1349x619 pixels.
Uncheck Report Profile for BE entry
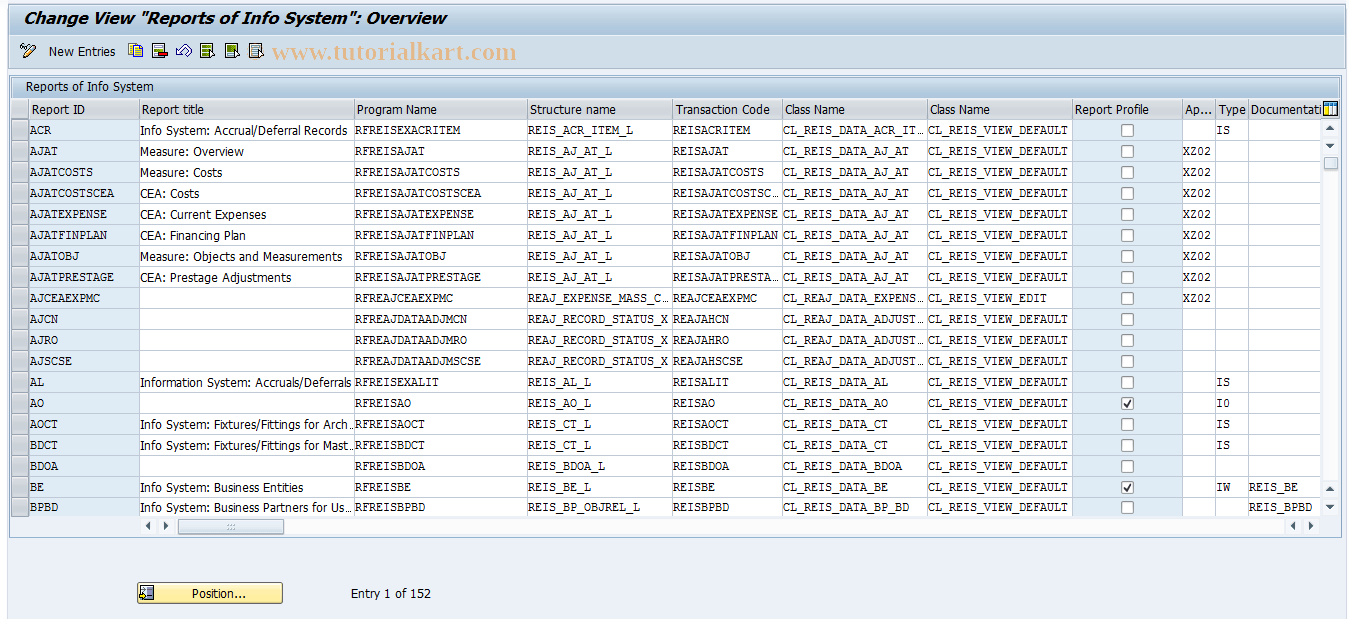pyautogui.click(x=1127, y=487)
